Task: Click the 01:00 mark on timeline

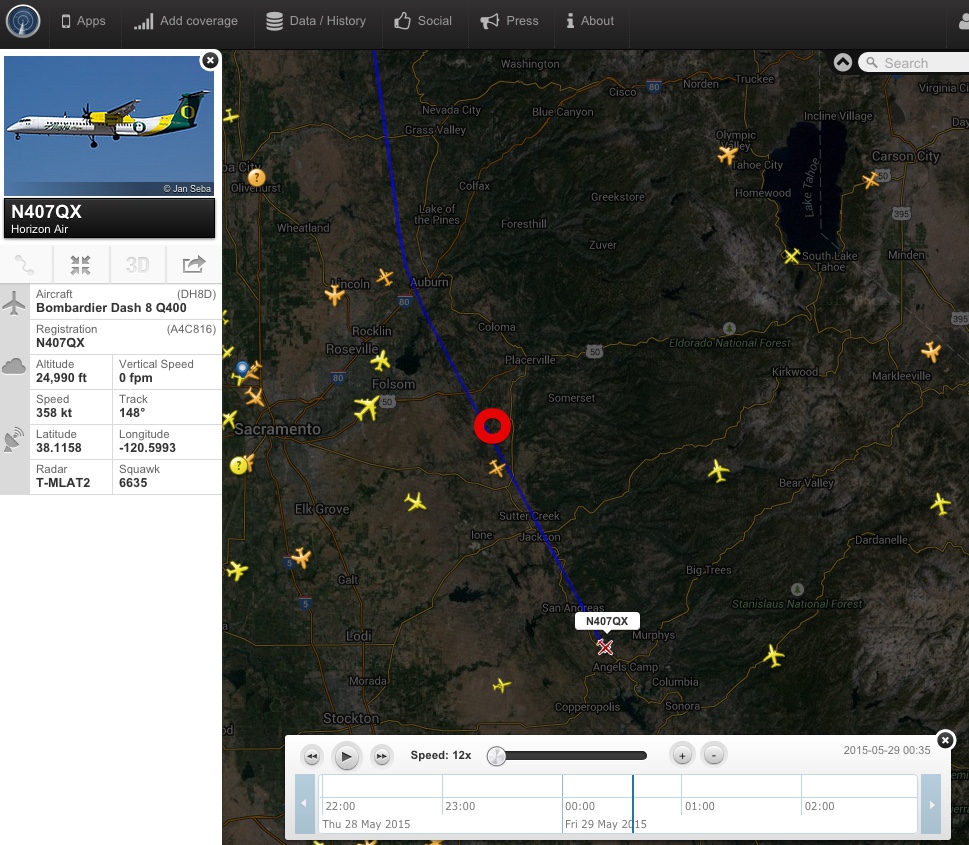Action: [x=700, y=806]
